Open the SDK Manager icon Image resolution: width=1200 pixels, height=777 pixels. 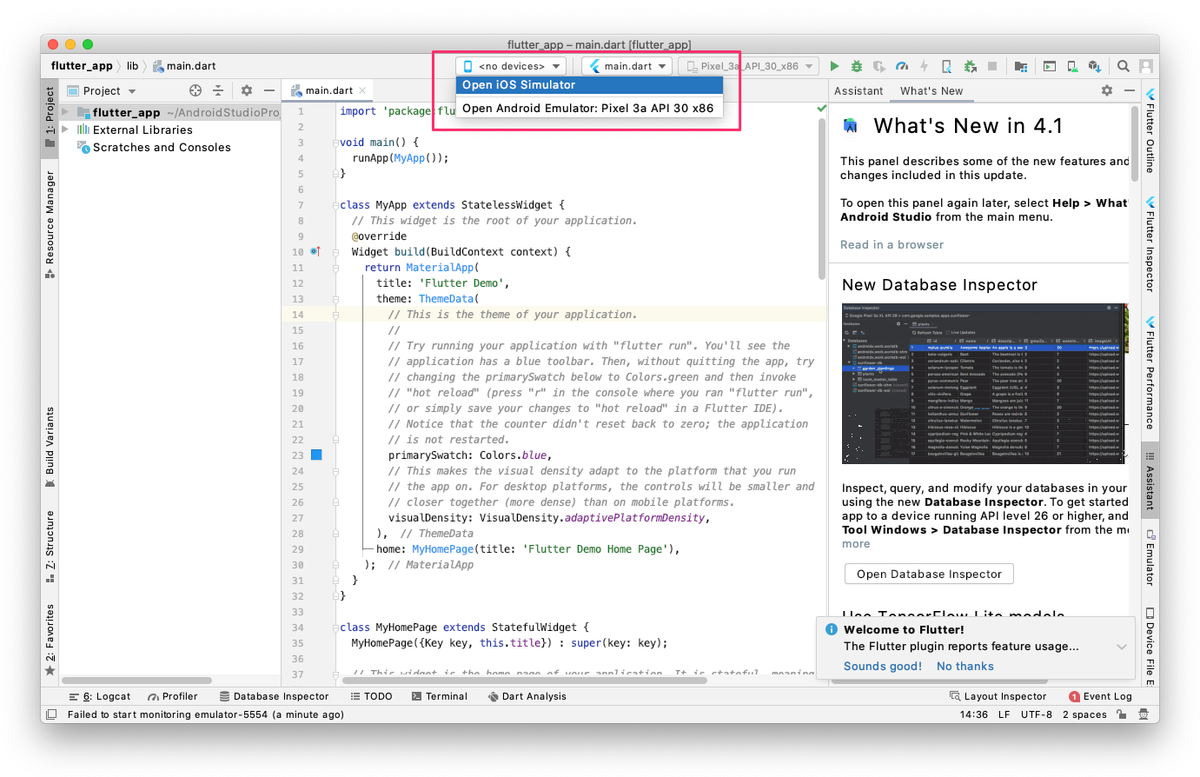[1095, 66]
